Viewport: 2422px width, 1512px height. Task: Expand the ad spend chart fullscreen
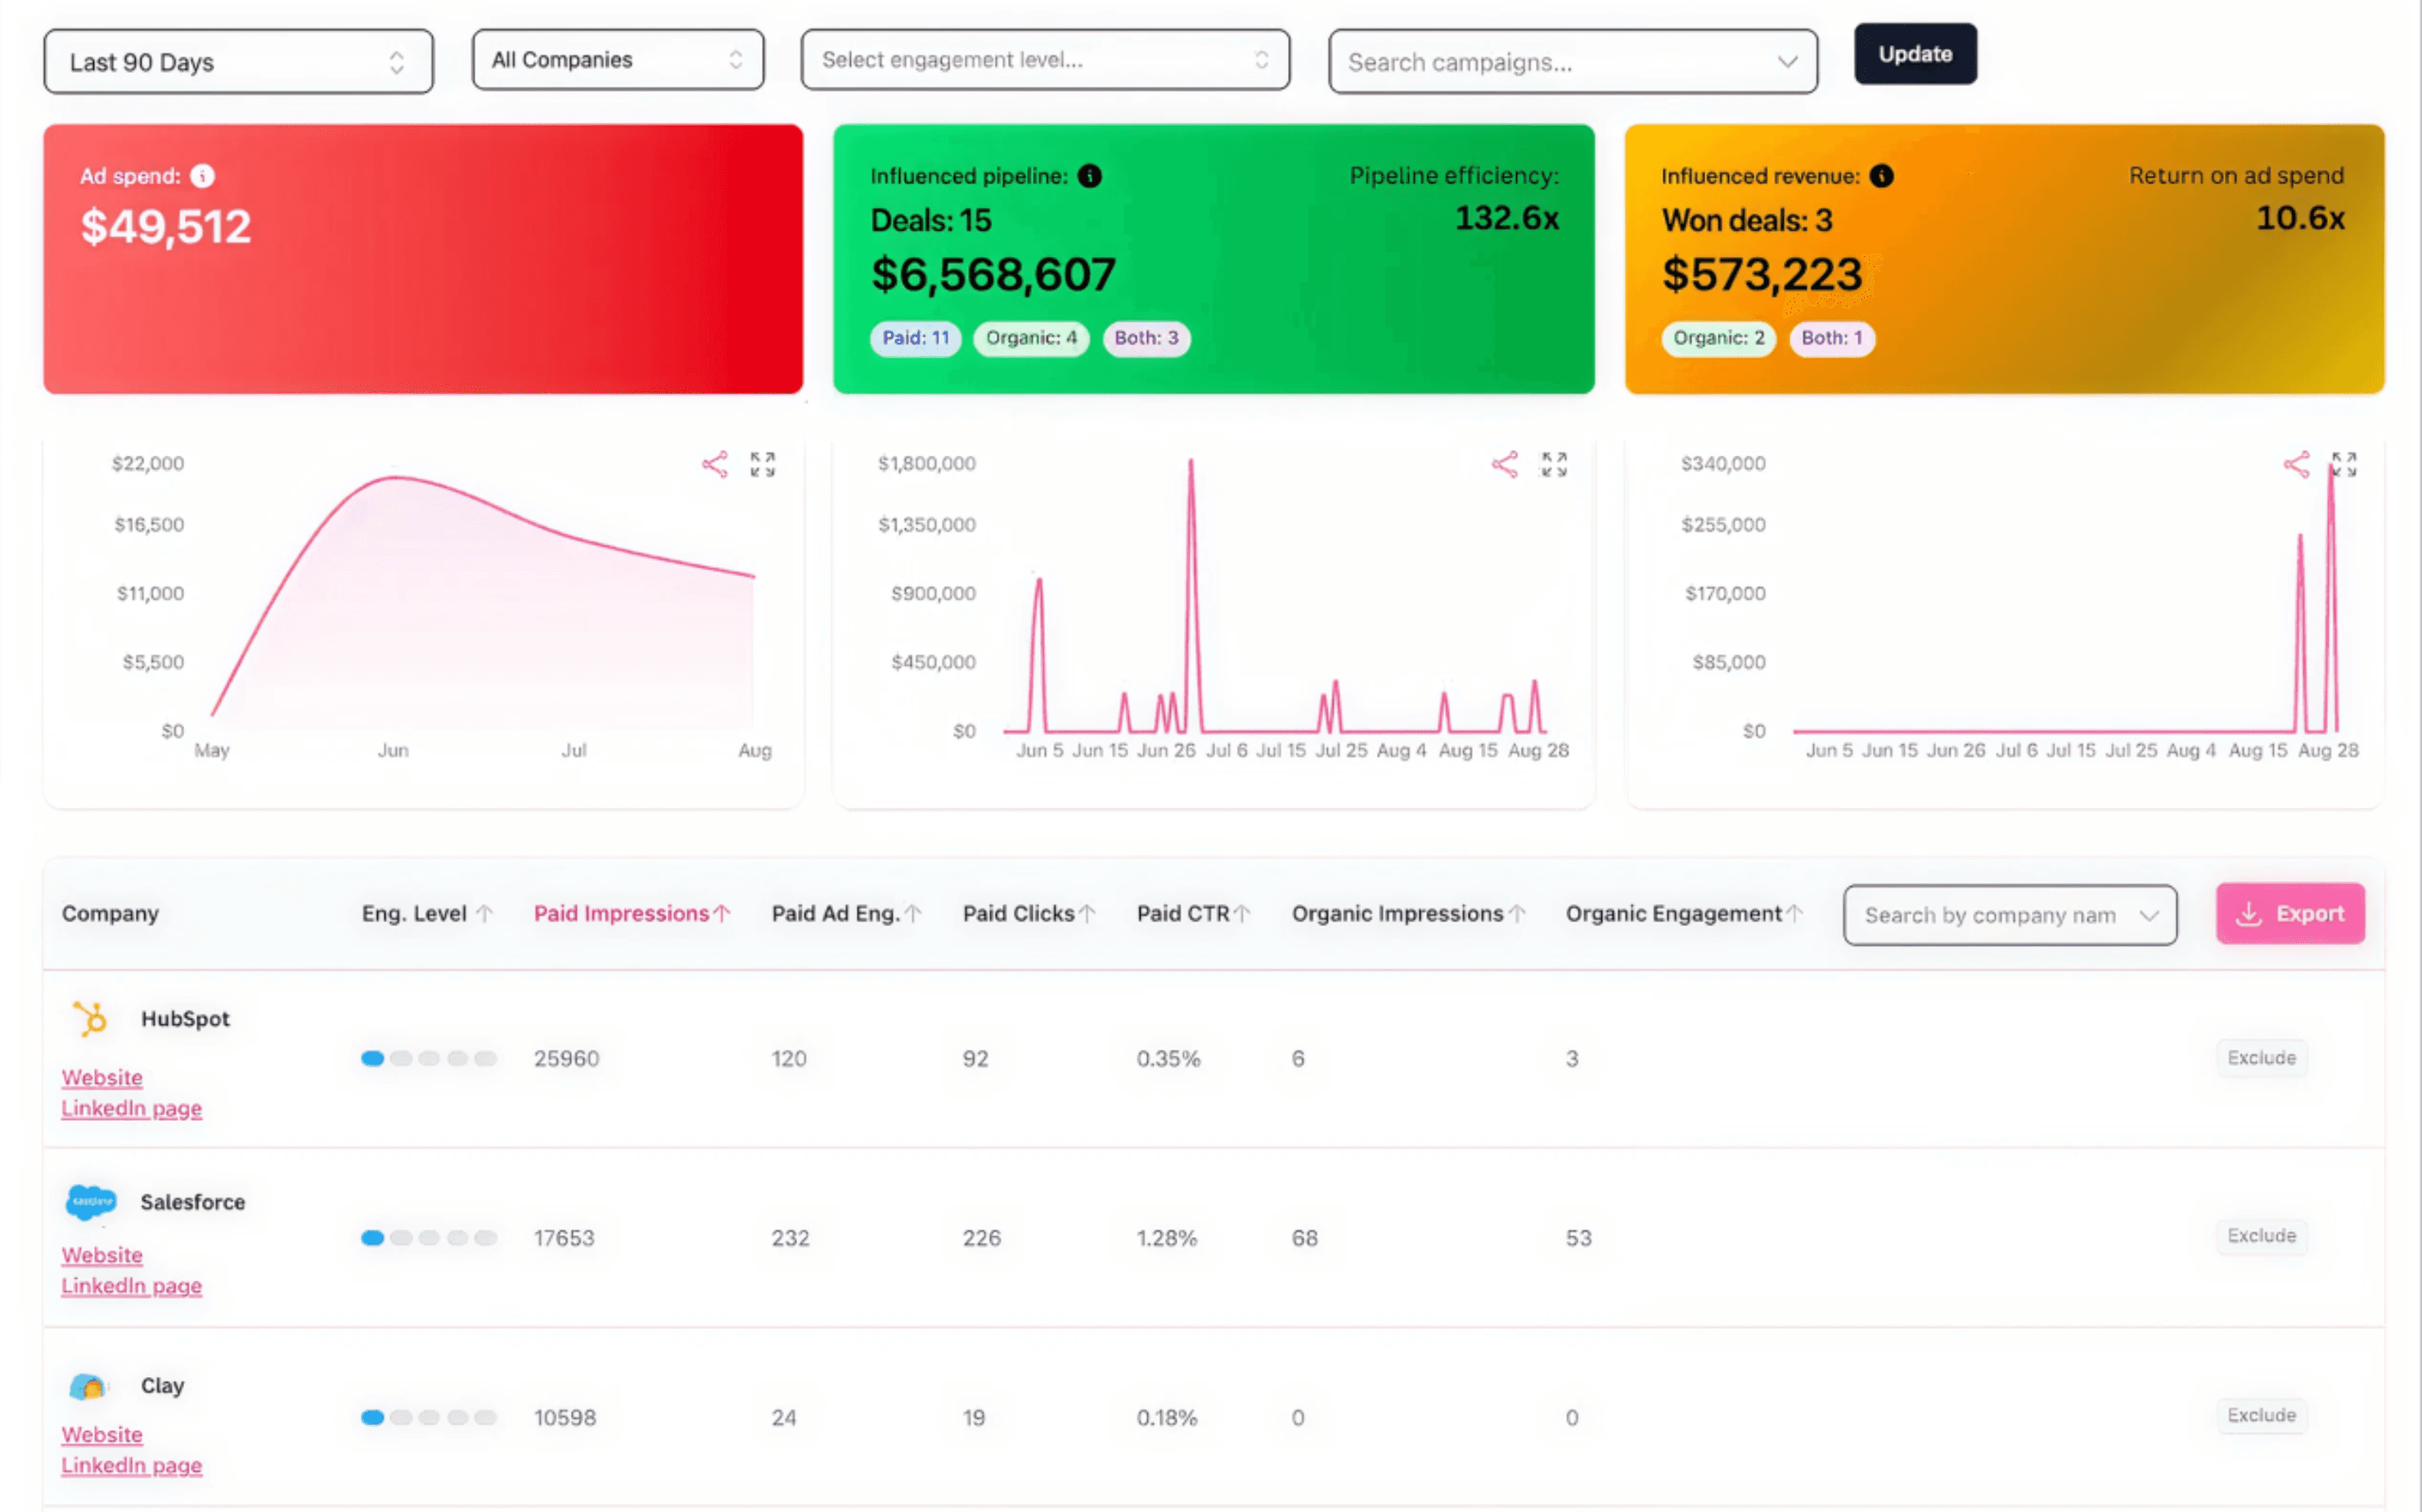click(x=763, y=464)
